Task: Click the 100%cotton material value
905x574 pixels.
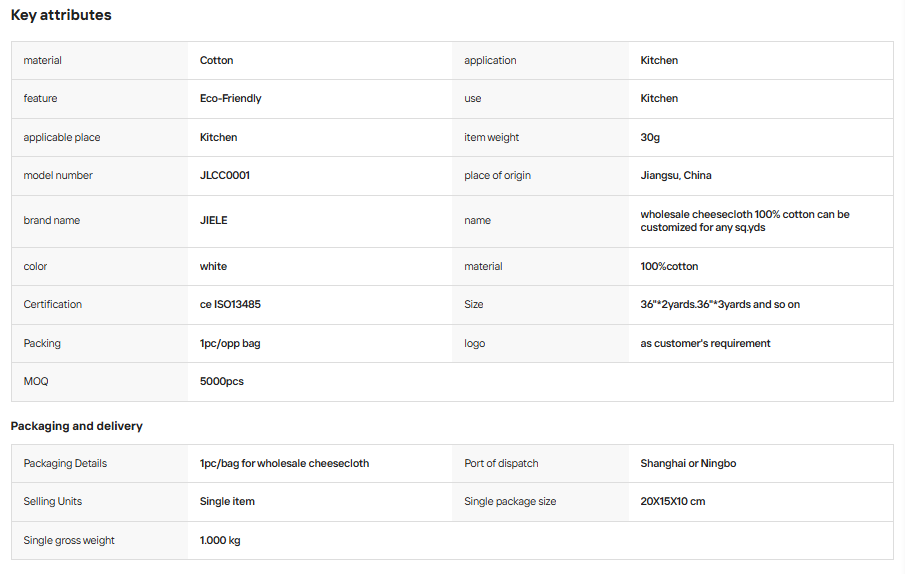Action: pyautogui.click(x=669, y=267)
